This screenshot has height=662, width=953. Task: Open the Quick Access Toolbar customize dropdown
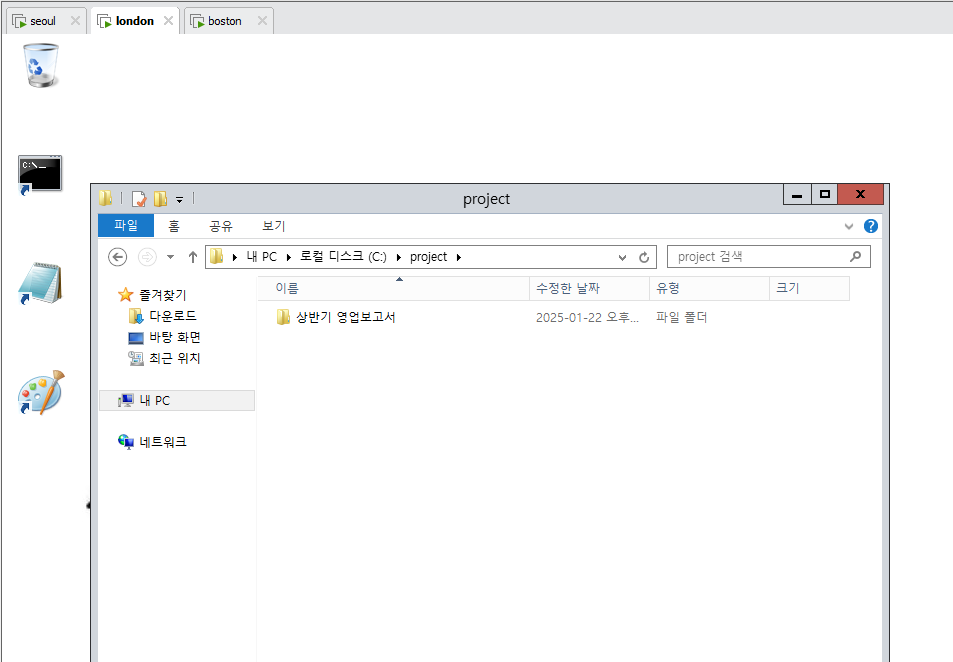(x=179, y=199)
